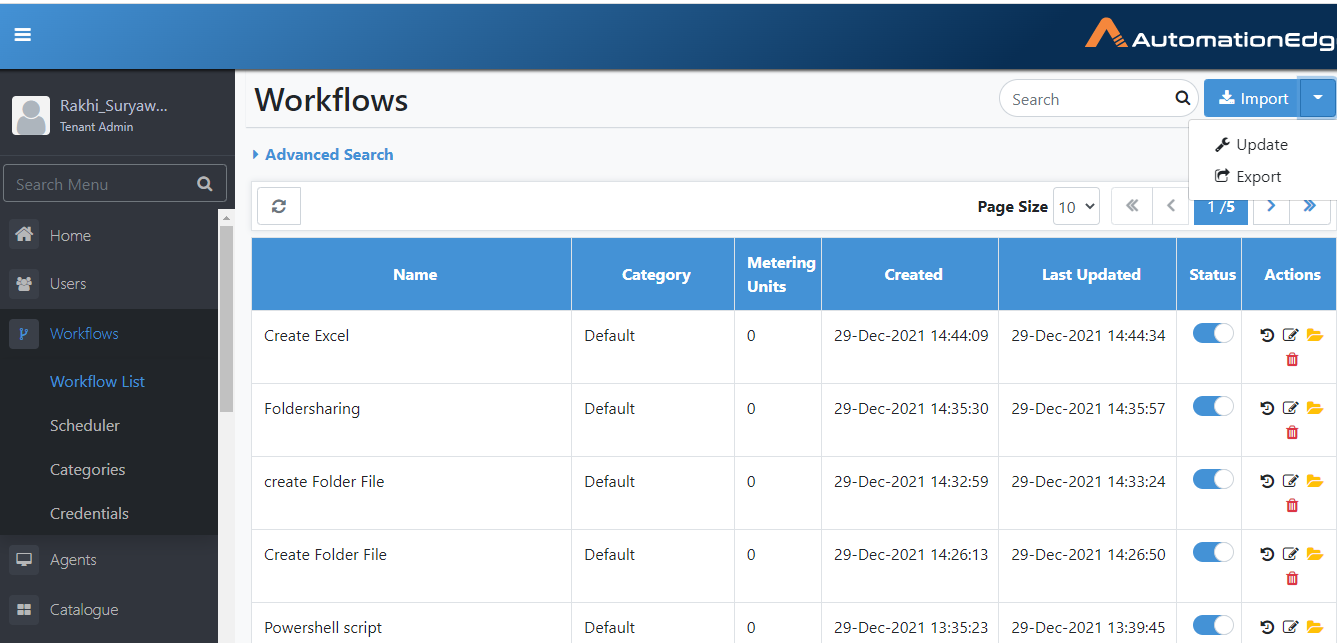This screenshot has width=1337, height=643.
Task: Click the Import dropdown arrow
Action: point(1318,98)
